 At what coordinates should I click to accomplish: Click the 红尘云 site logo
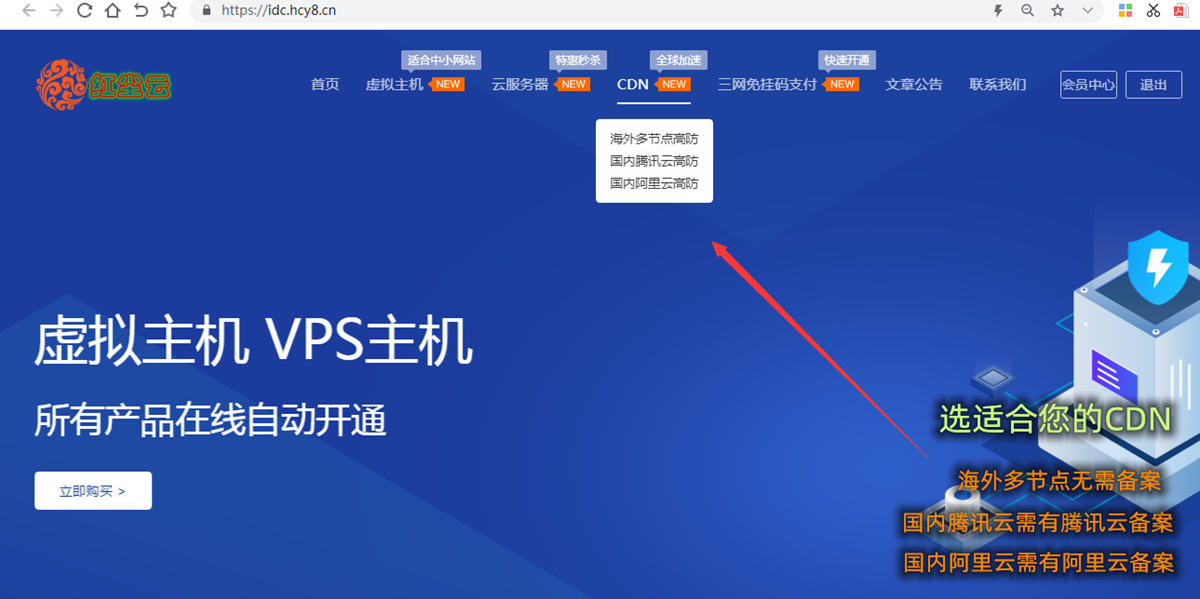coord(104,85)
